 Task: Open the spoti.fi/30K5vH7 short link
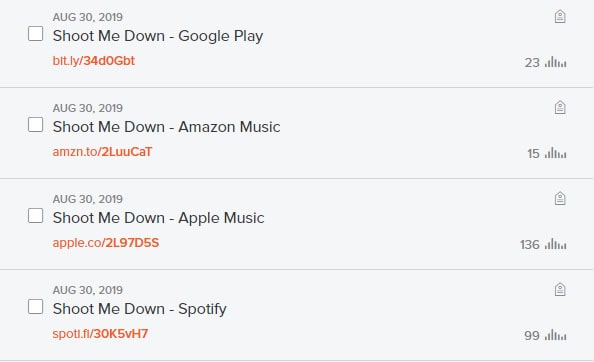click(100, 334)
